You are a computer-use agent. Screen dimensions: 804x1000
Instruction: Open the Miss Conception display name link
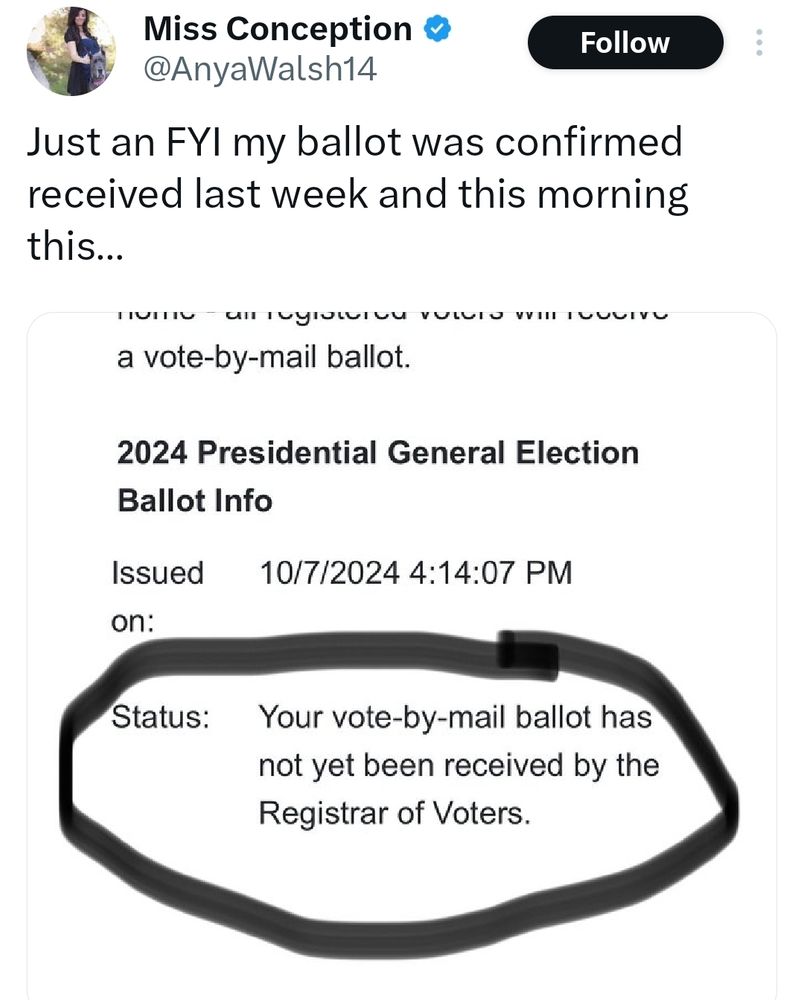click(277, 30)
